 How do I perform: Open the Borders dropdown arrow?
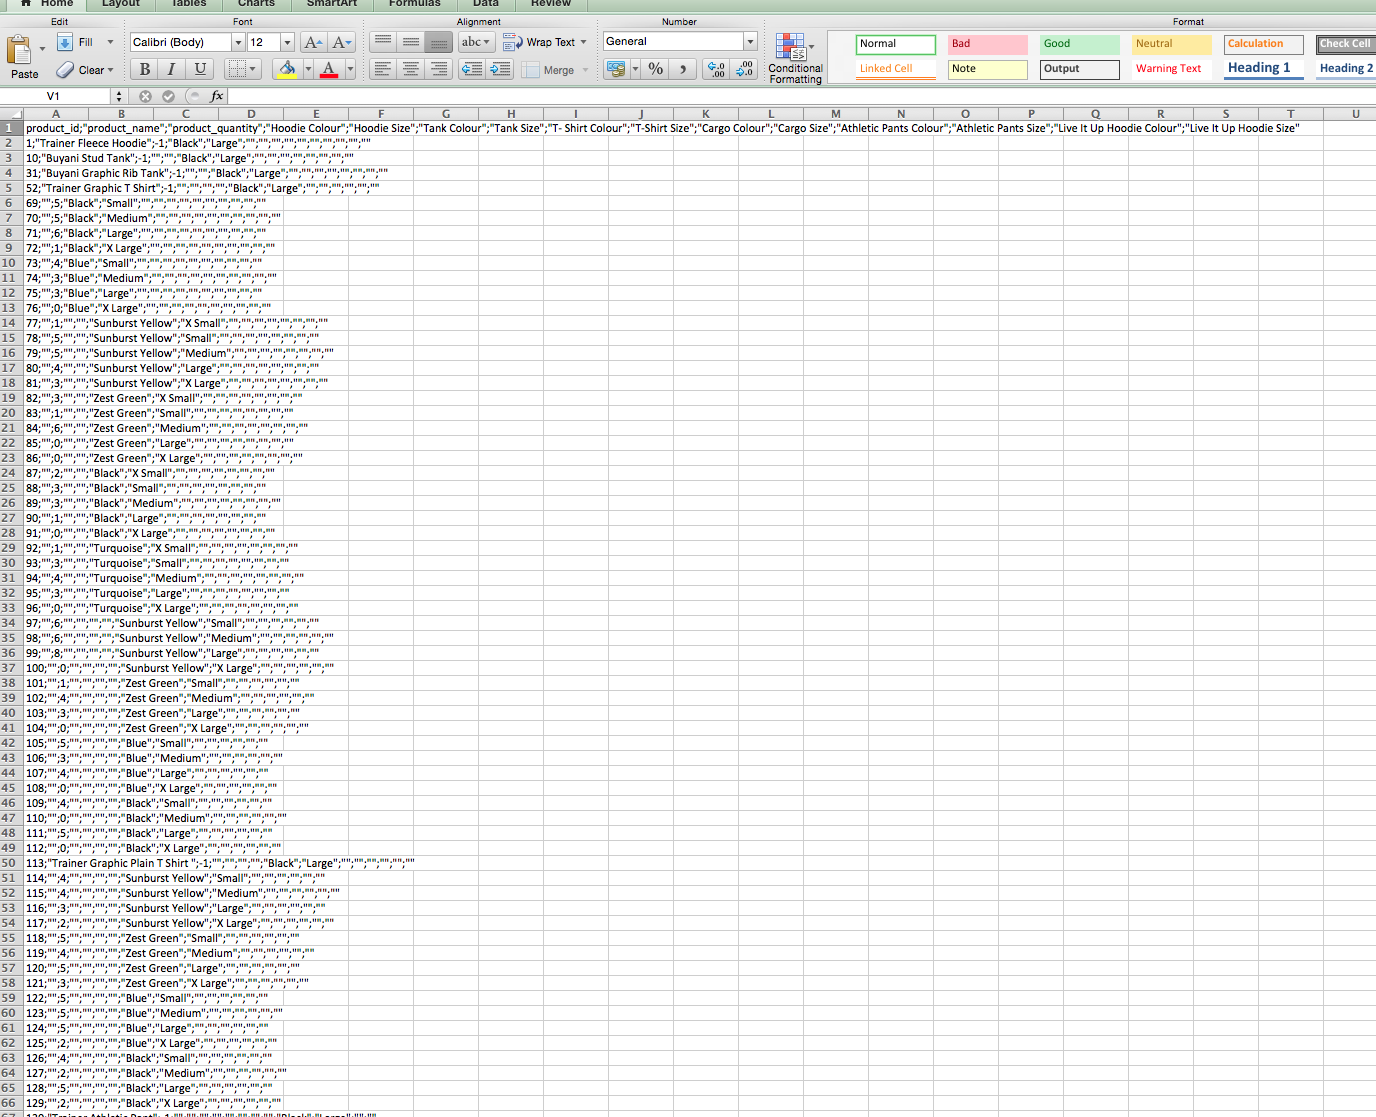coord(253,69)
